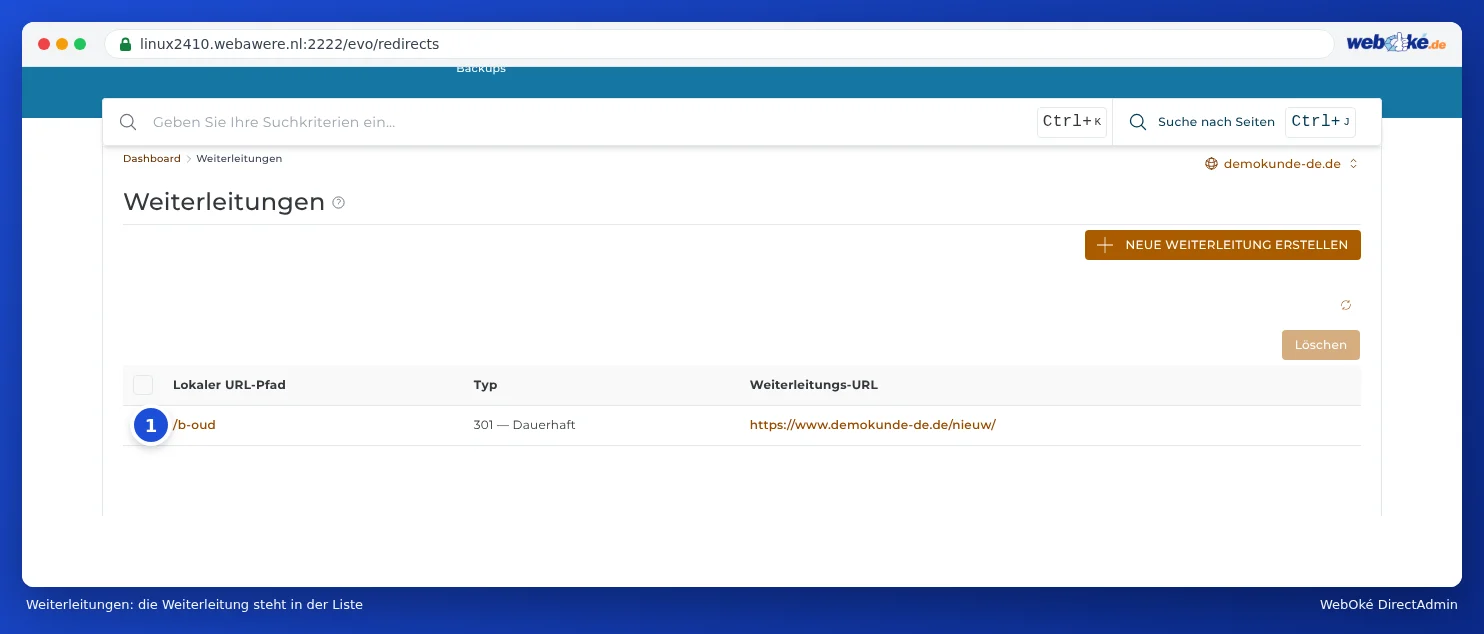
Task: Refresh the redirects list with the reload icon
Action: pos(1346,305)
